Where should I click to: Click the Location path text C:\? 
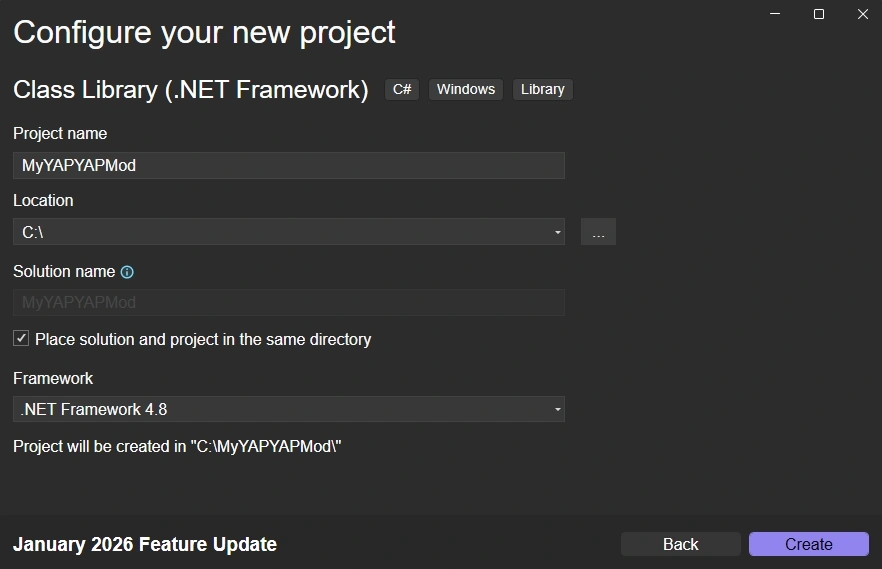33,232
